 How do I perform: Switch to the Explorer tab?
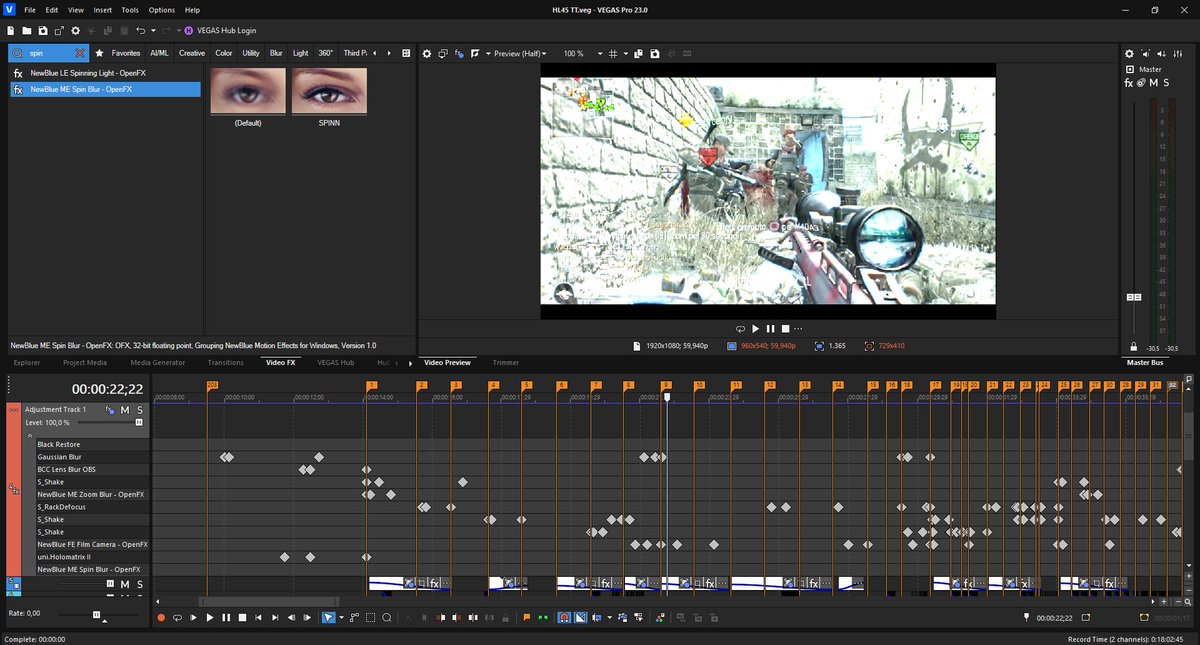coord(27,362)
